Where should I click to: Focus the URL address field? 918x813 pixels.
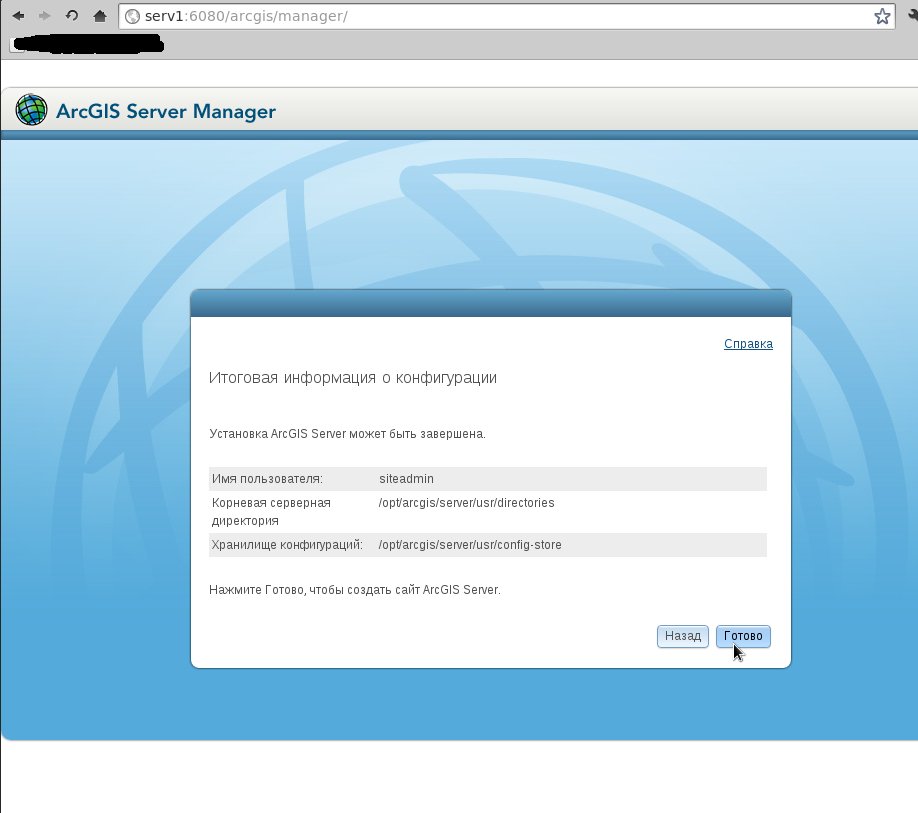pyautogui.click(x=506, y=16)
